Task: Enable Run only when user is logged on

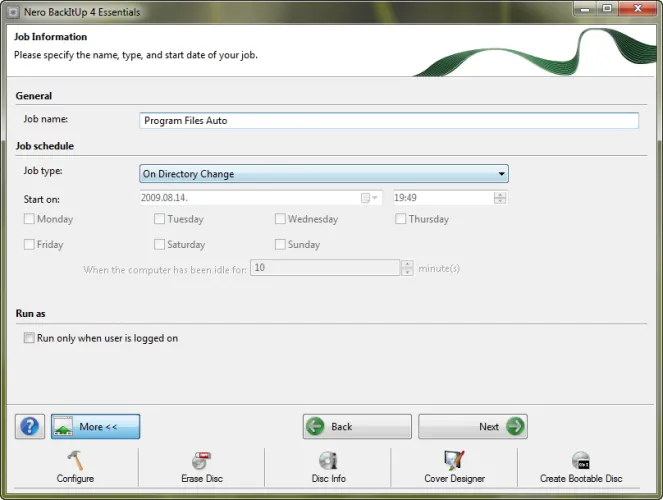Action: pos(29,338)
